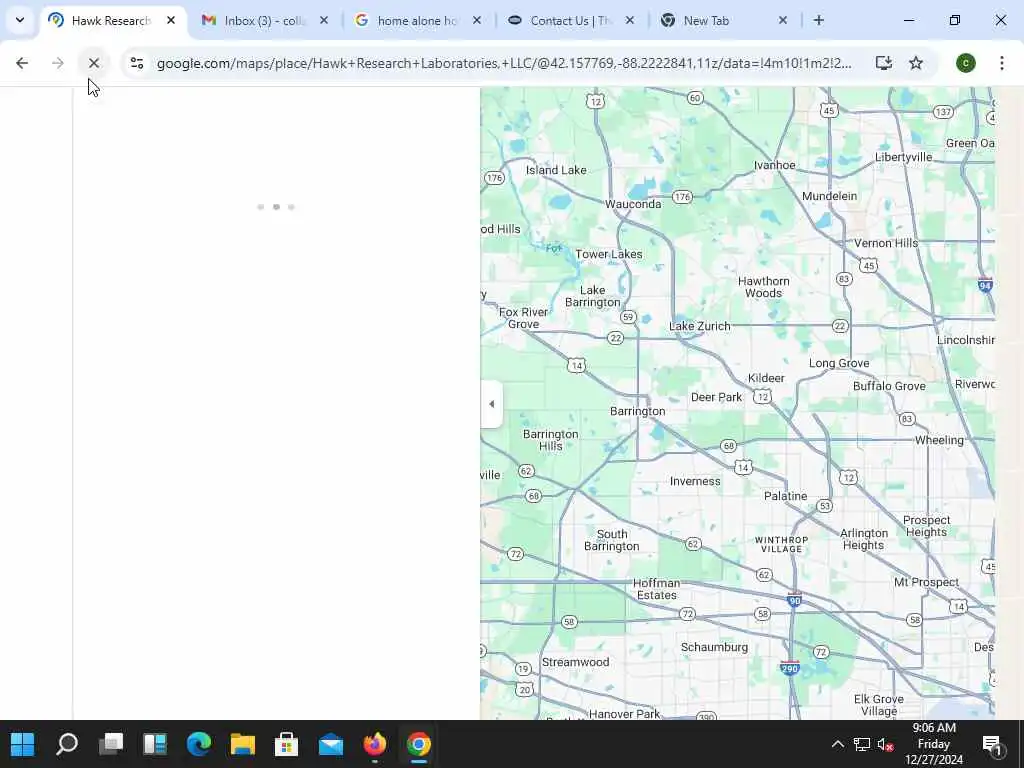Click the I-290 highway shield on the map
Image resolution: width=1024 pixels, height=768 pixels.
pyautogui.click(x=790, y=667)
